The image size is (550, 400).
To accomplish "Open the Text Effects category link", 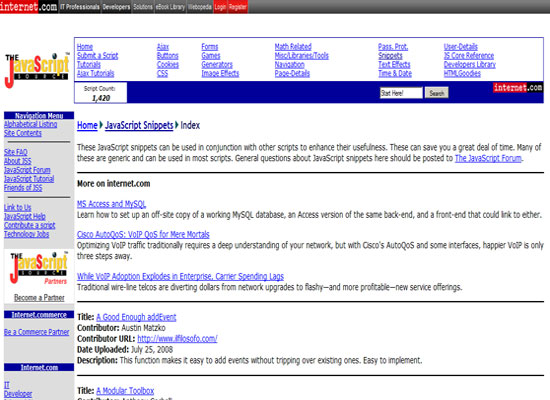I will [x=394, y=65].
